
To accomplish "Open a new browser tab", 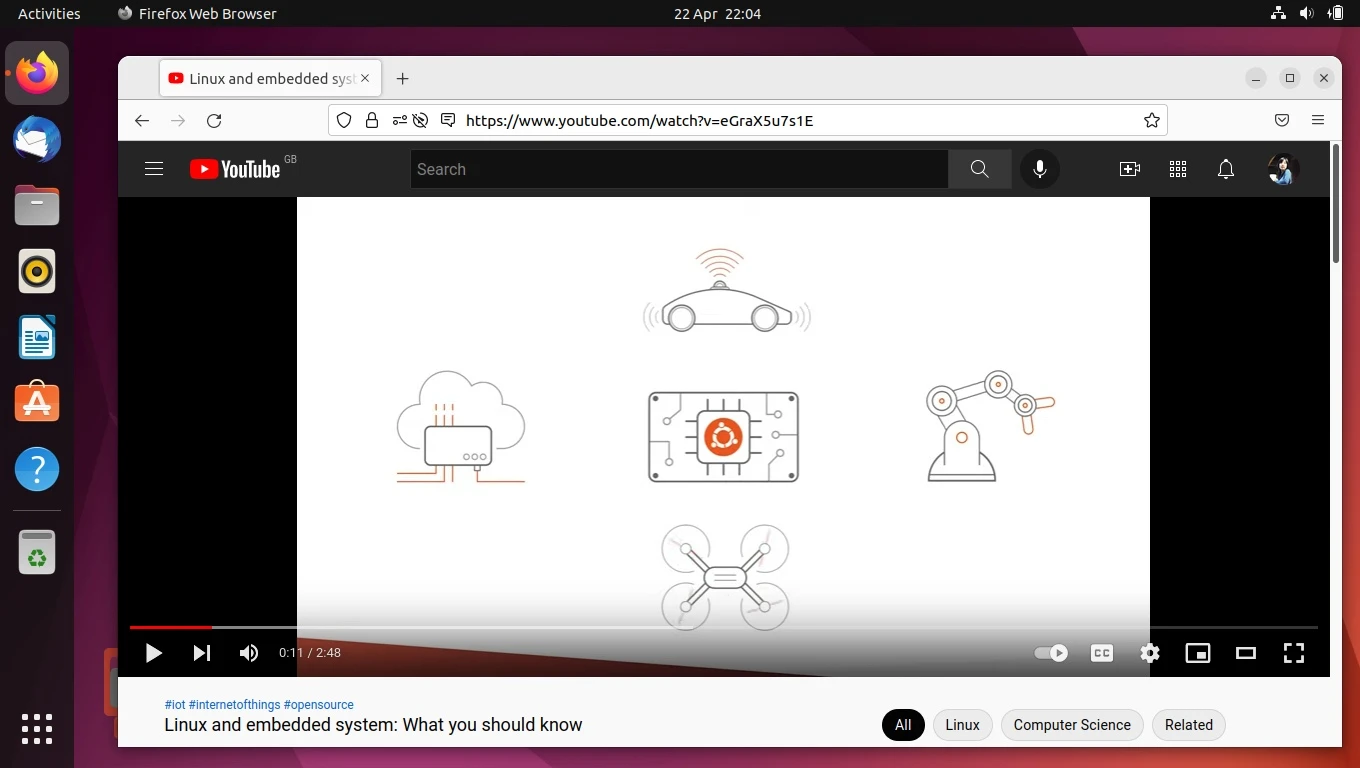I will [x=402, y=78].
